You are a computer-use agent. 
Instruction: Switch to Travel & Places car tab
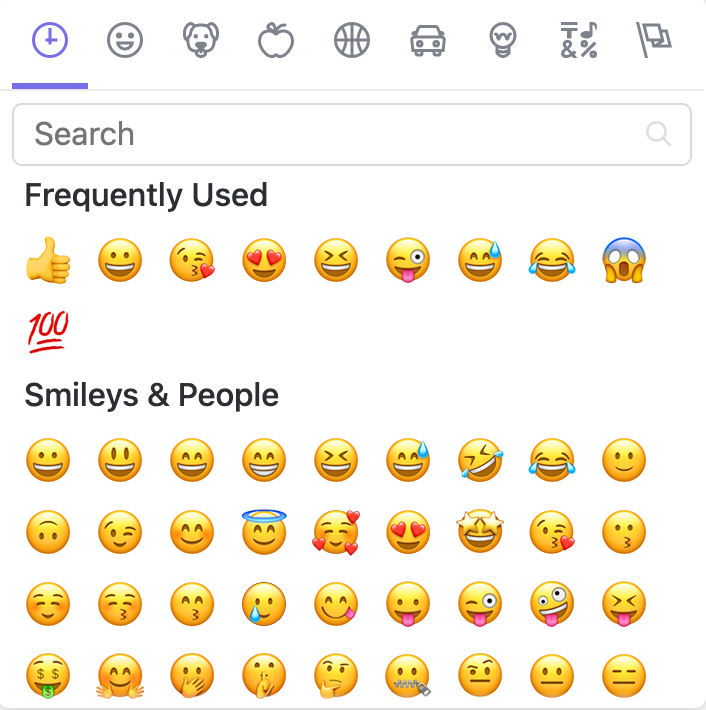(x=428, y=41)
